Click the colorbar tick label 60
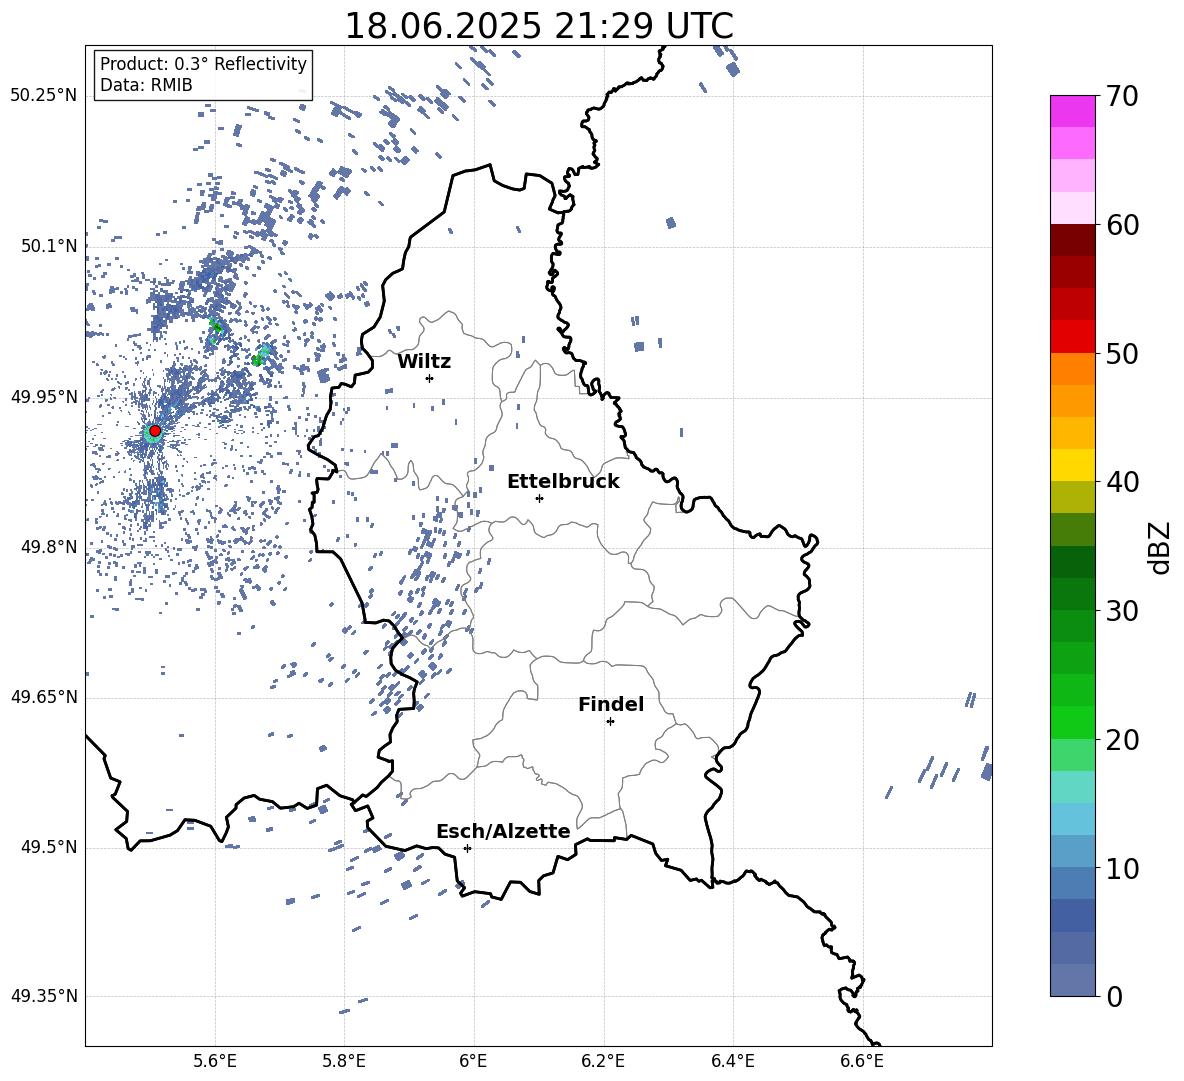This screenshot has width=1184, height=1081. (1122, 225)
